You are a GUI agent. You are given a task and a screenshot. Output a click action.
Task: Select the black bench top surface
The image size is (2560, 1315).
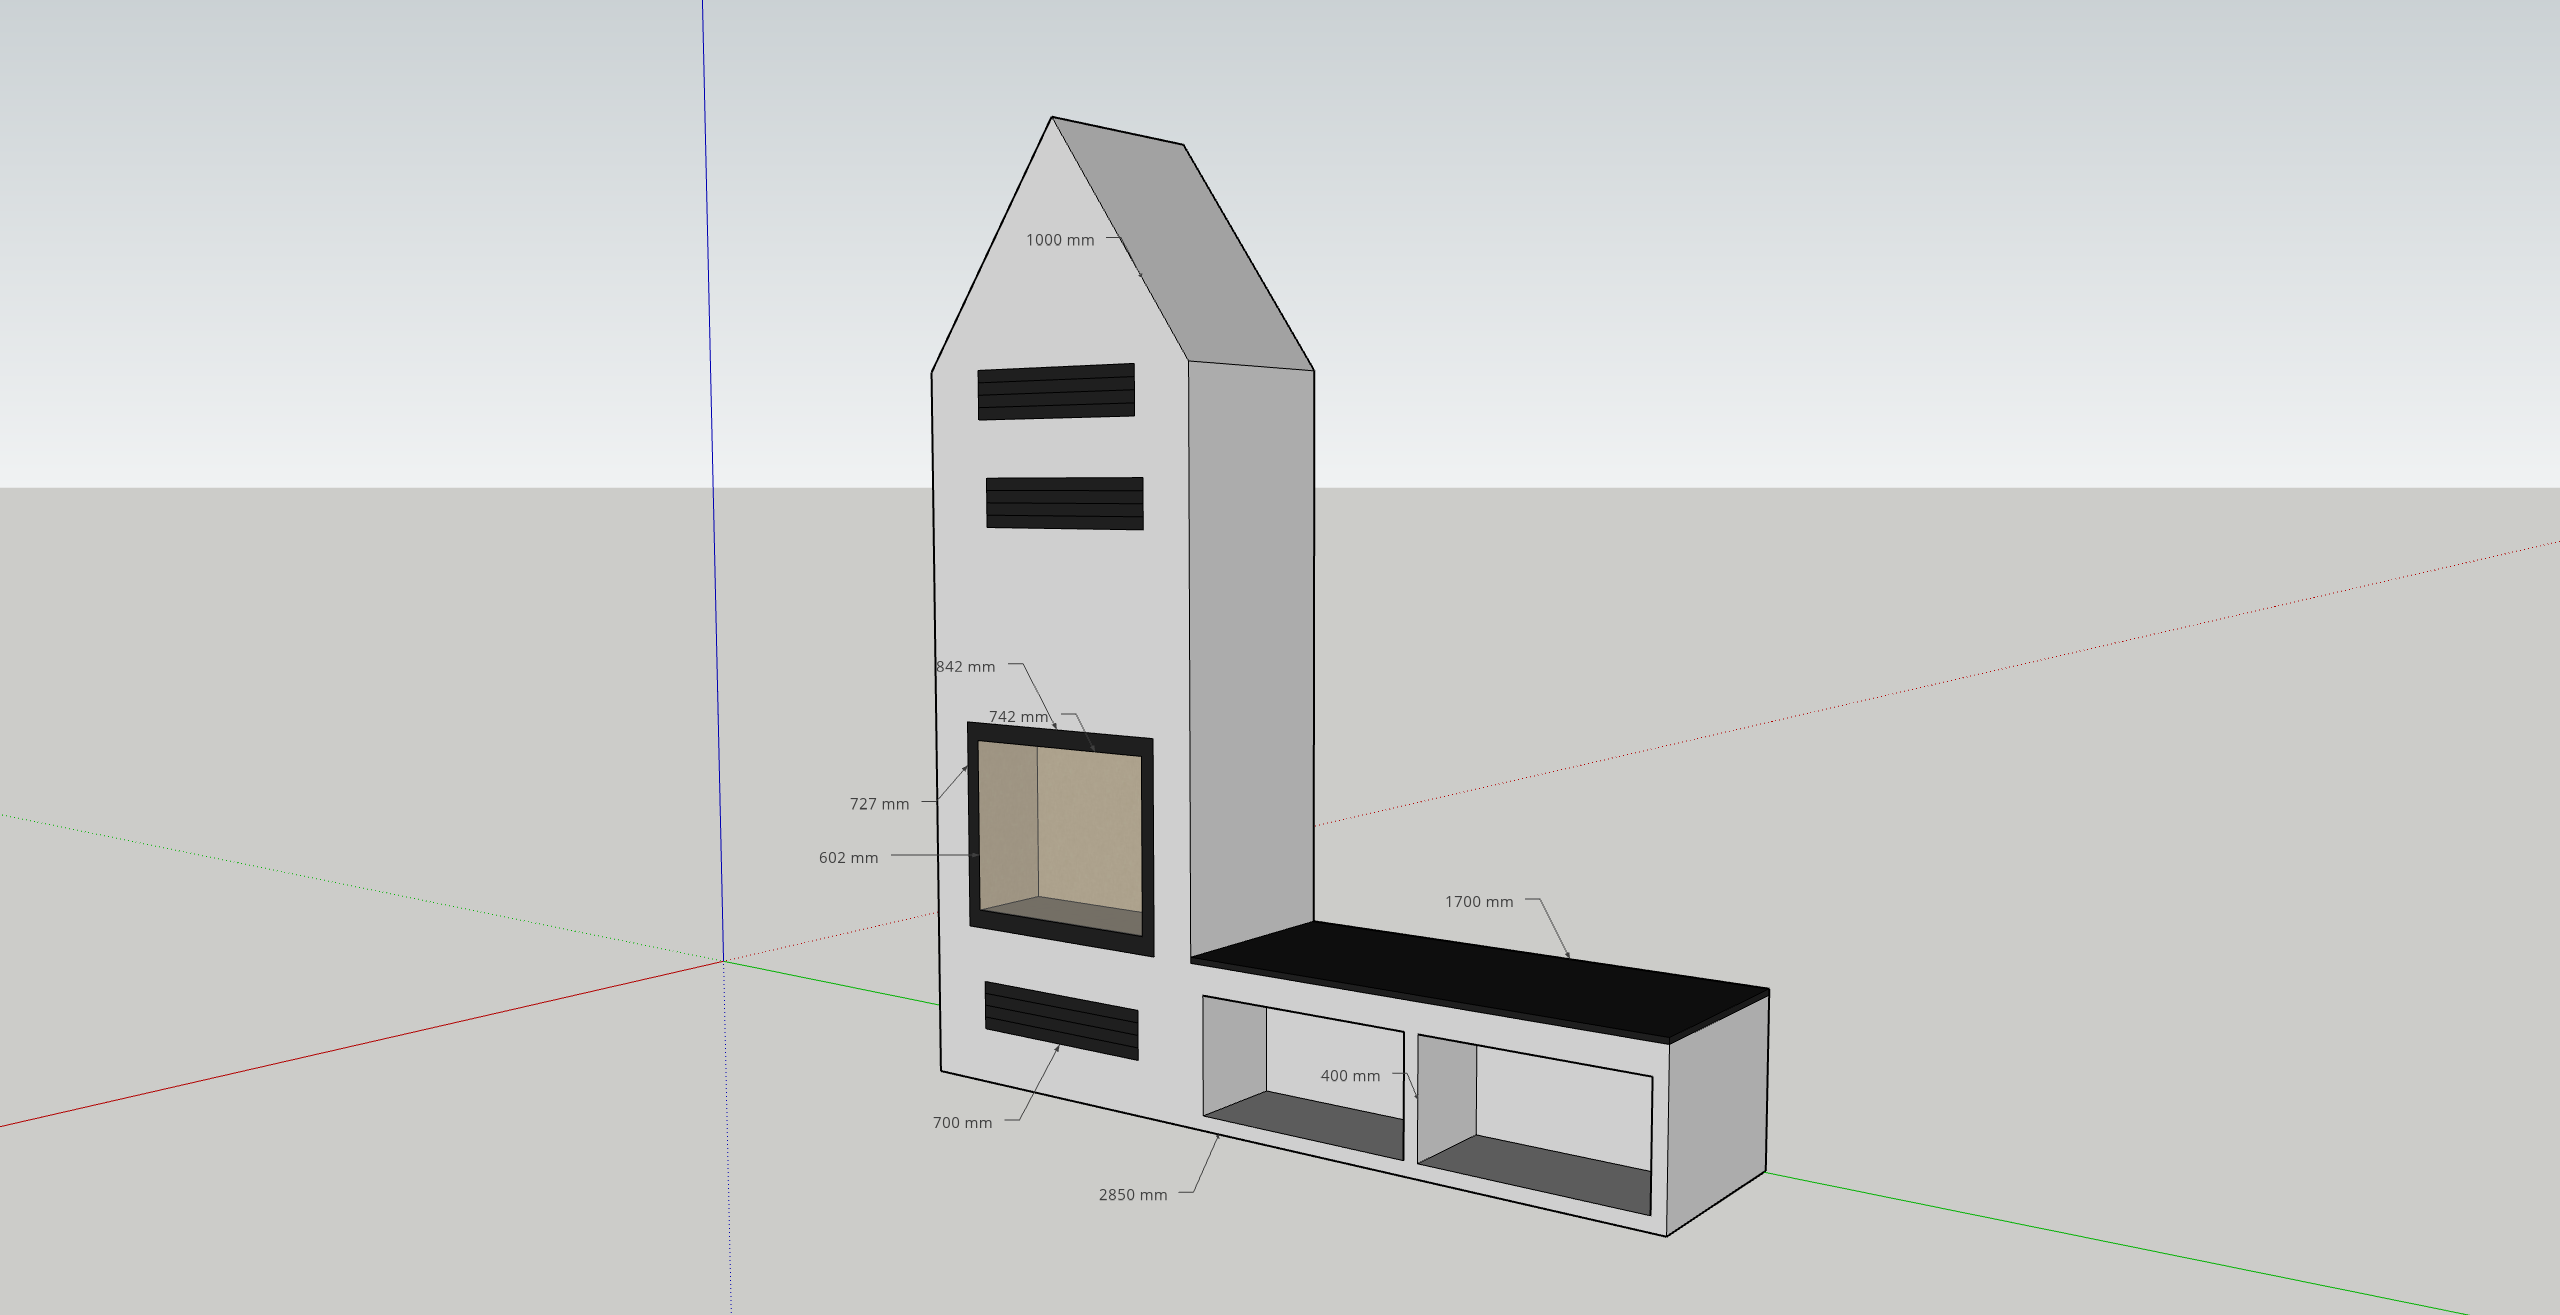[1480, 980]
